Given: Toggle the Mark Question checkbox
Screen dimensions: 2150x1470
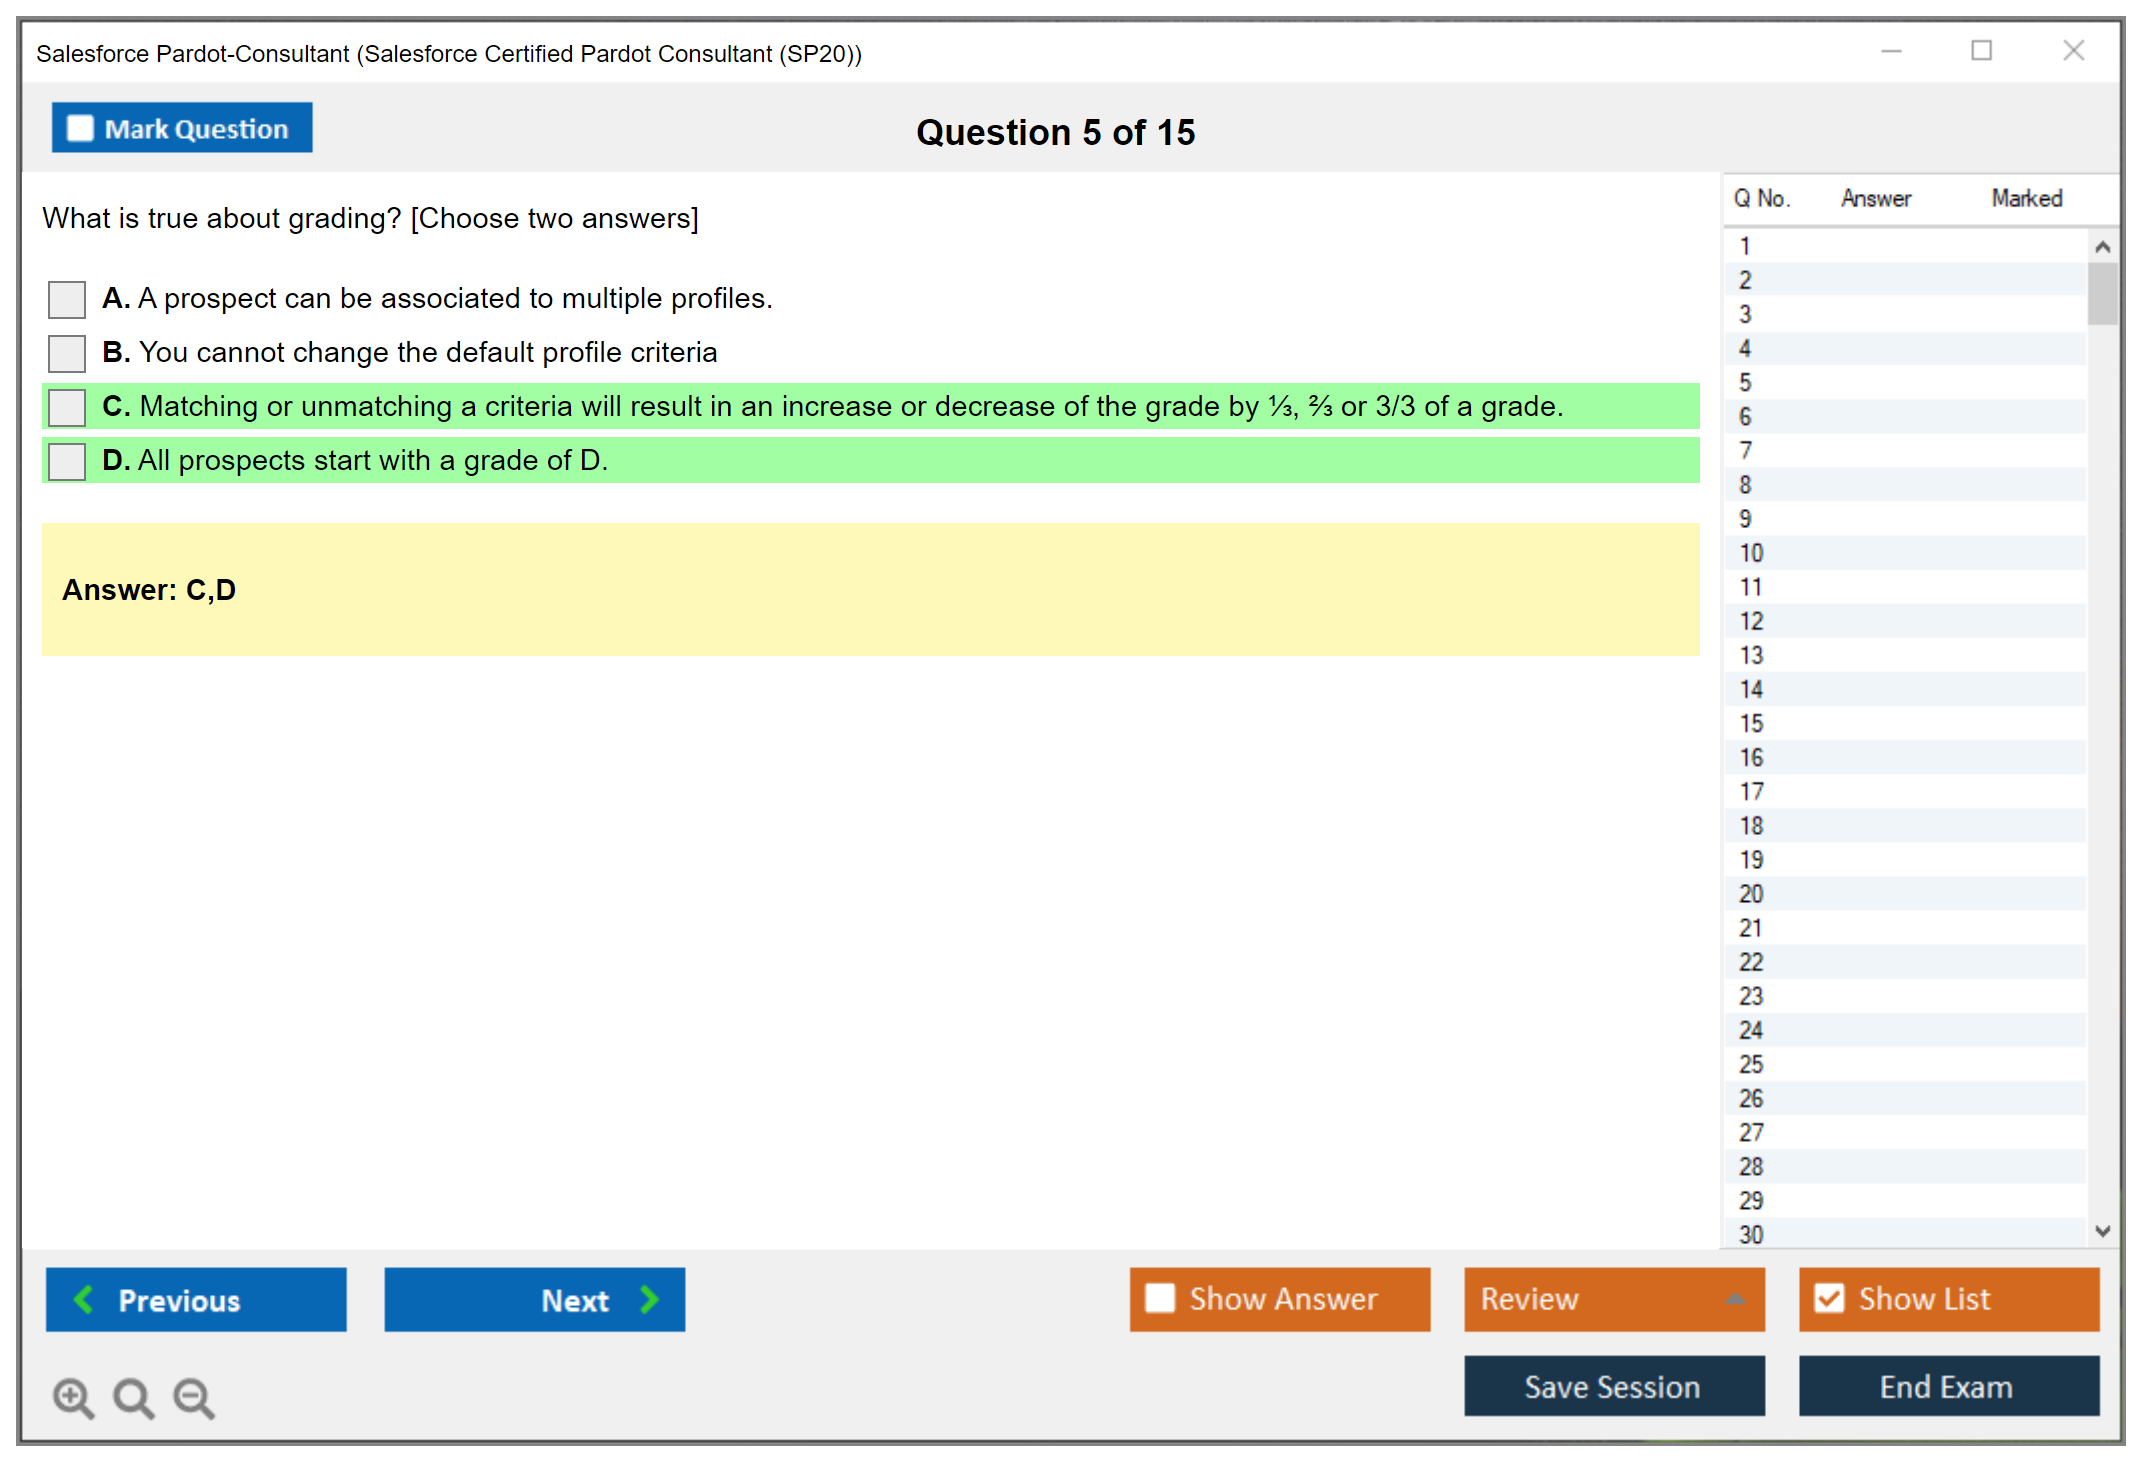Looking at the screenshot, I should (80, 128).
